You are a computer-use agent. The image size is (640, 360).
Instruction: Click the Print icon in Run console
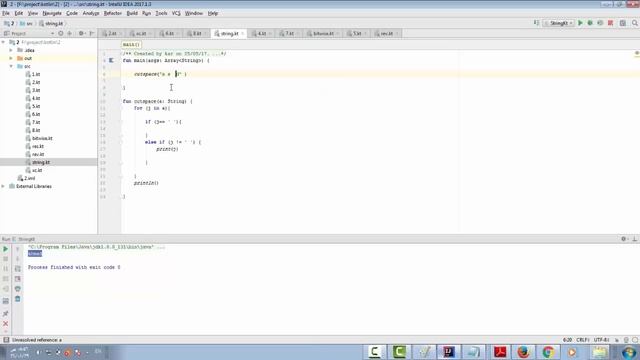pos(18,289)
